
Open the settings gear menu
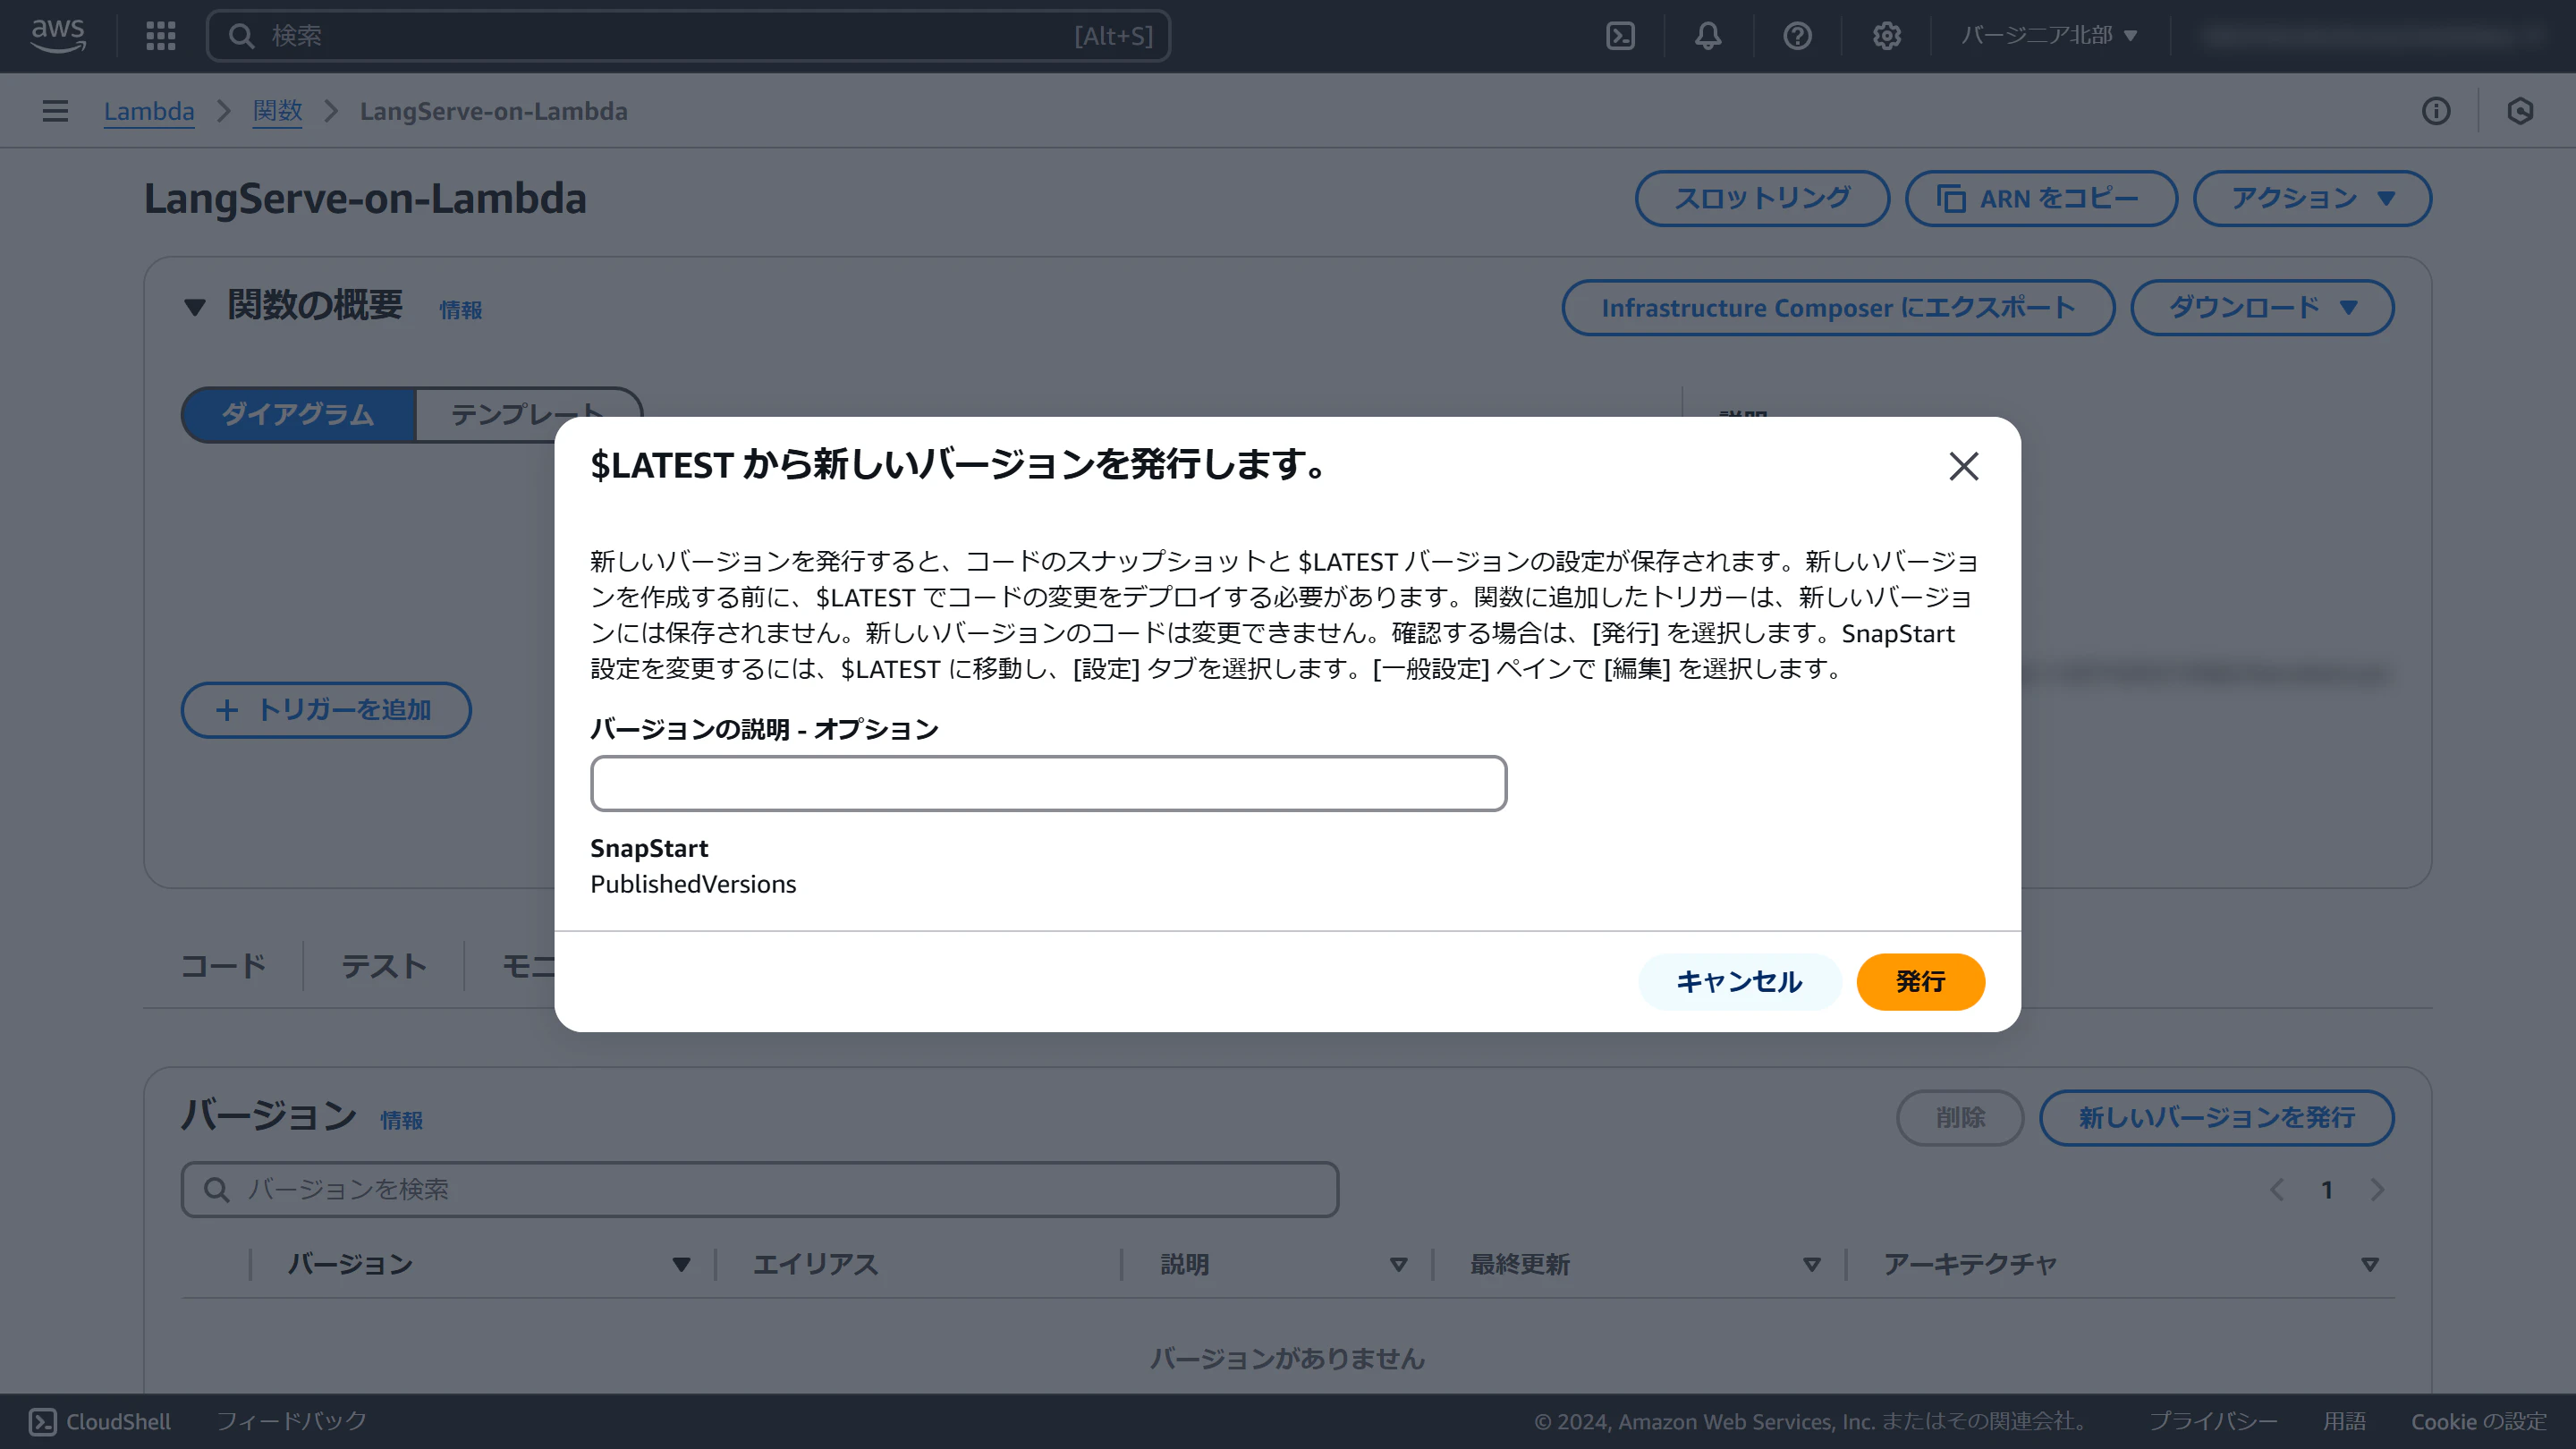point(1886,36)
